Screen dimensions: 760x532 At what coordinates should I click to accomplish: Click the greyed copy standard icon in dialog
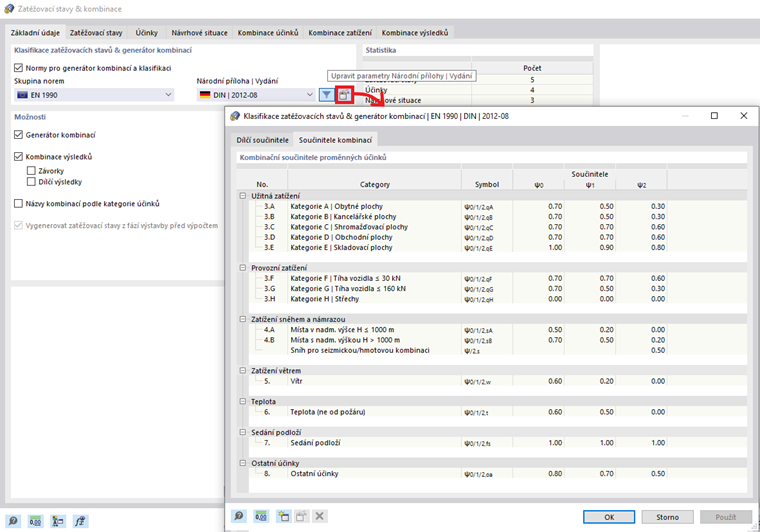coord(301,516)
